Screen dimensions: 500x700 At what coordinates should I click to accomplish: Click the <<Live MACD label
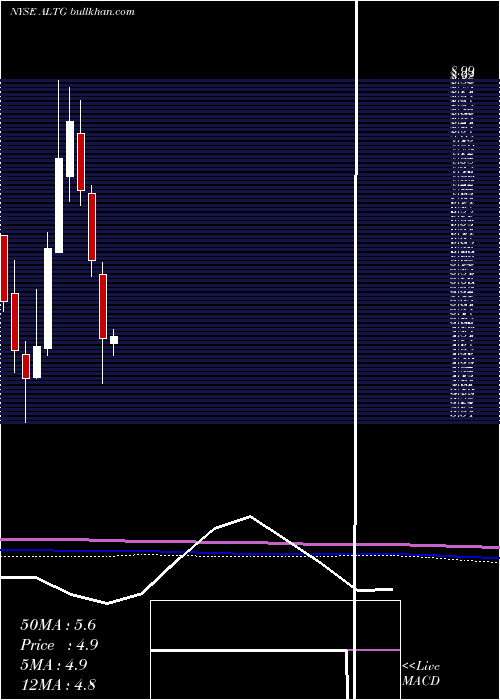point(421,674)
